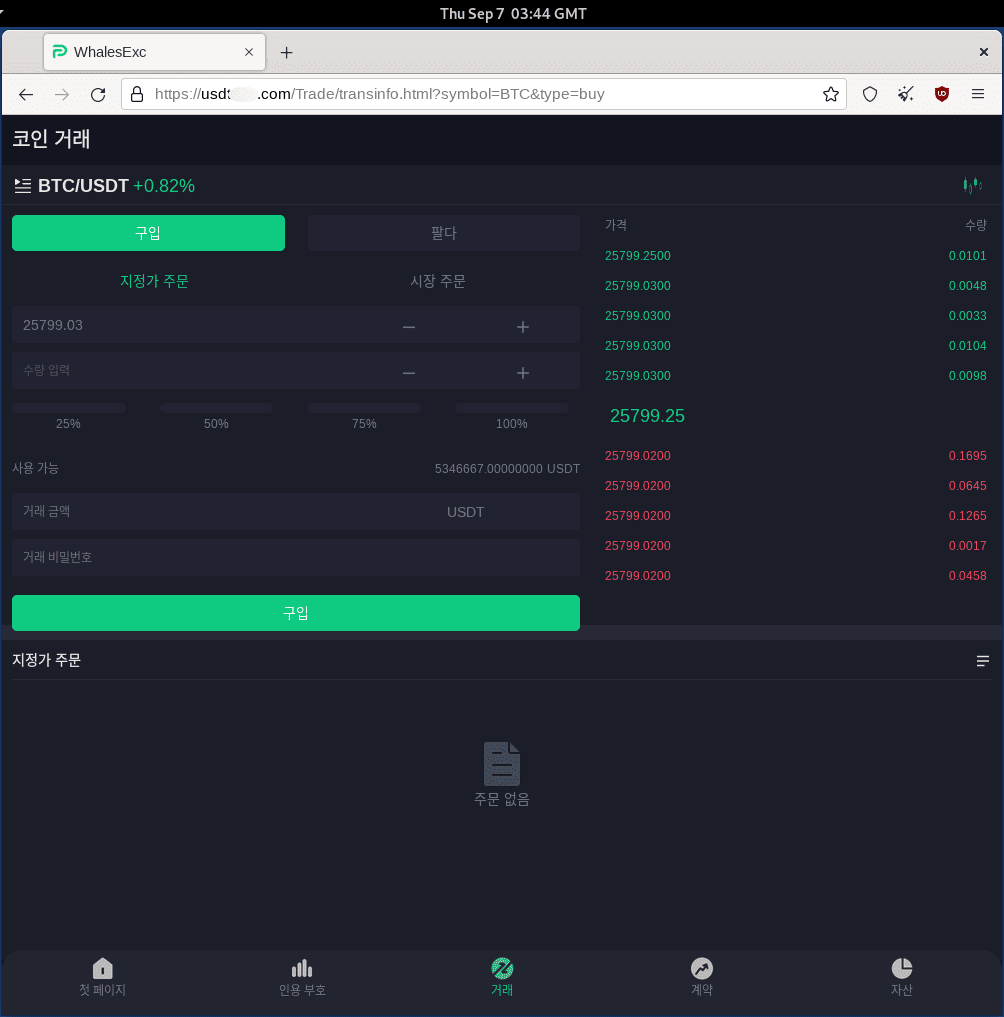Open the Firefox hamburger menu
1004x1017 pixels.
(978, 95)
